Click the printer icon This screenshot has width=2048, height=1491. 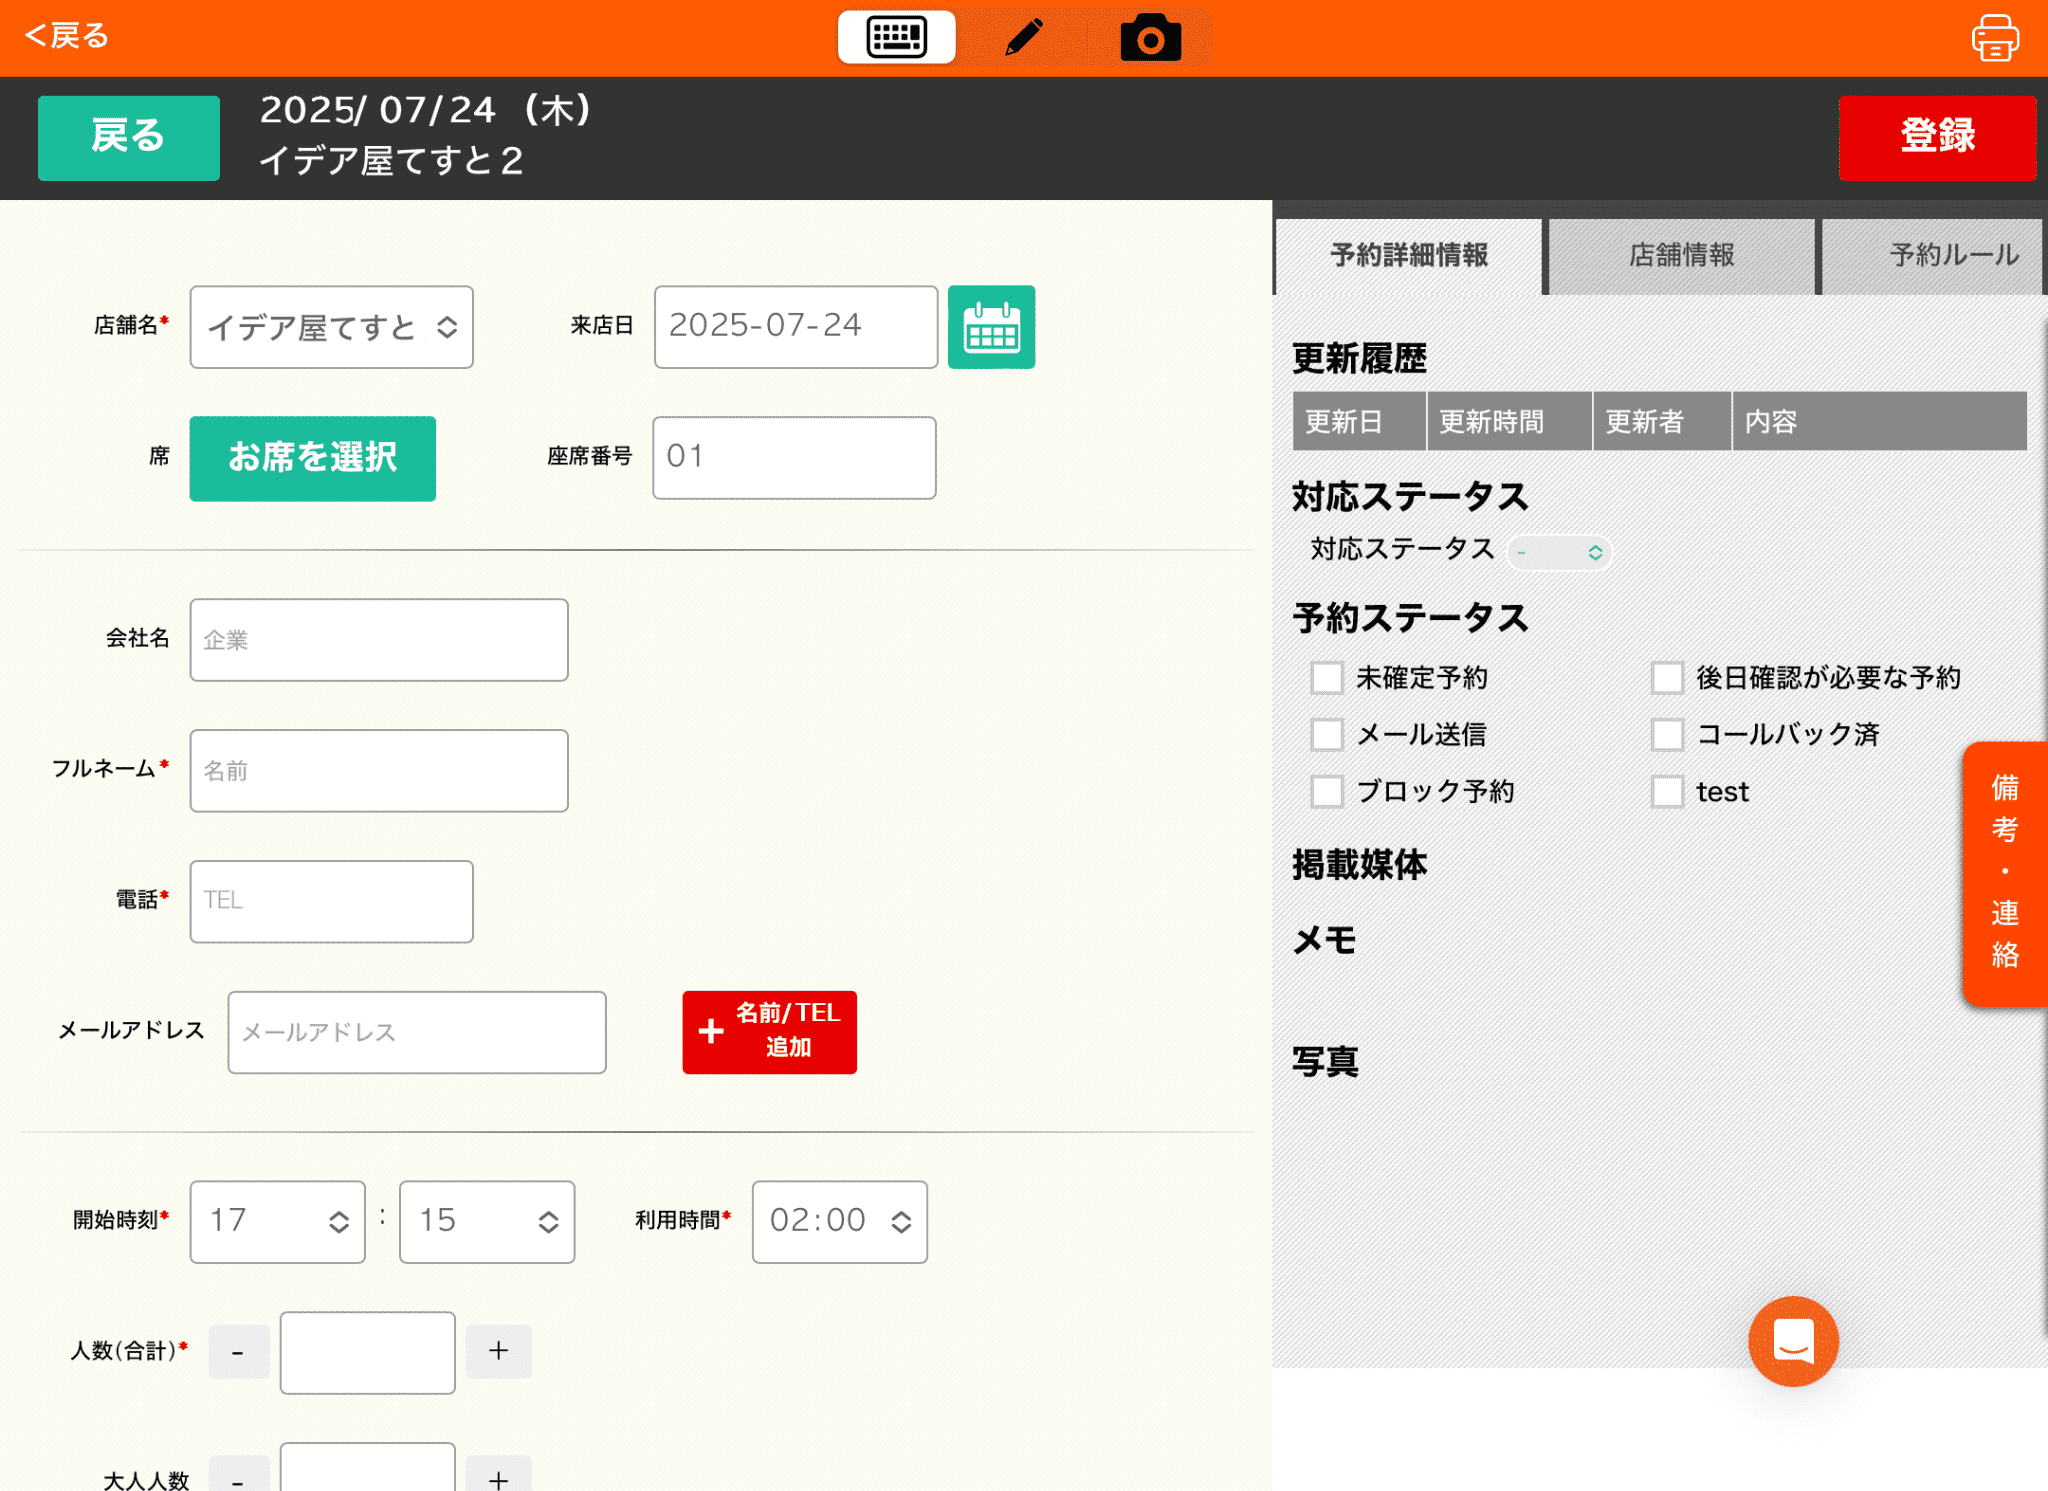point(1994,38)
